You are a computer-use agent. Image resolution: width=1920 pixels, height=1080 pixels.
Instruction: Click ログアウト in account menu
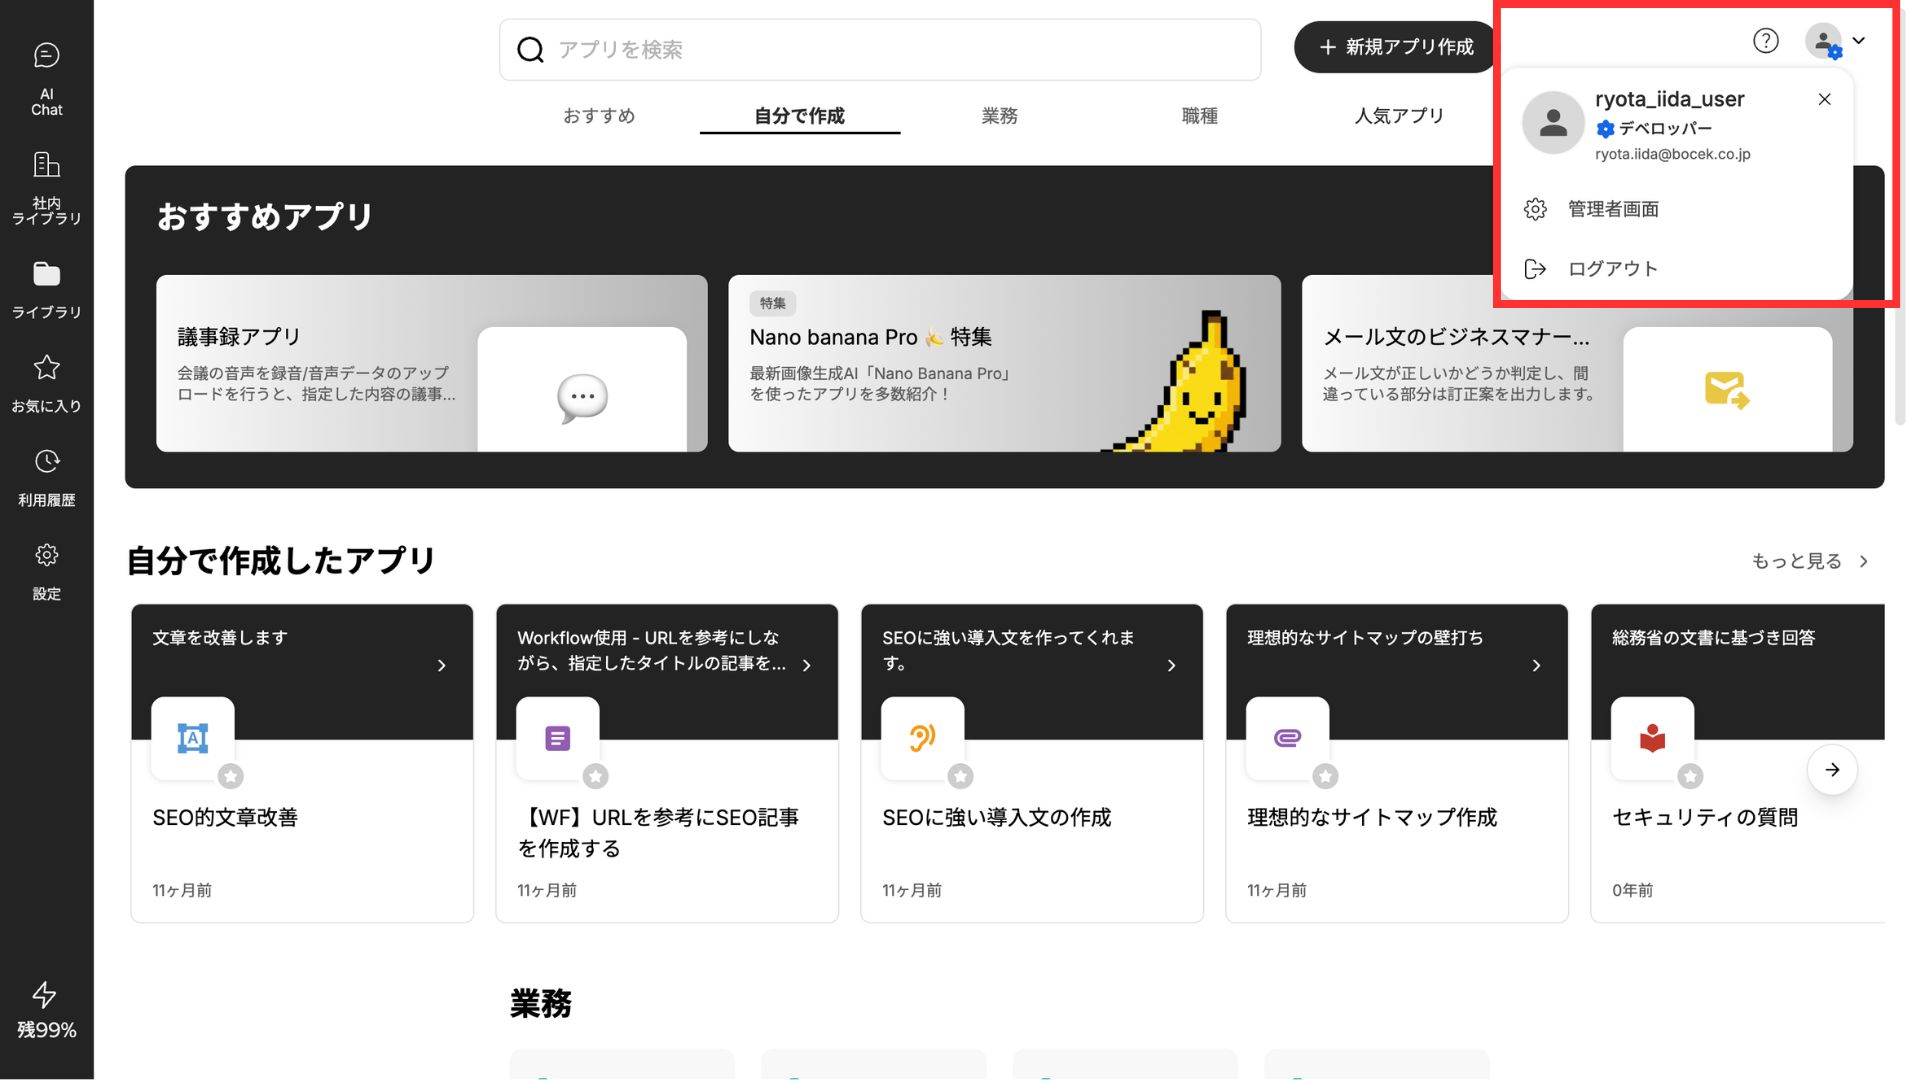point(1612,269)
